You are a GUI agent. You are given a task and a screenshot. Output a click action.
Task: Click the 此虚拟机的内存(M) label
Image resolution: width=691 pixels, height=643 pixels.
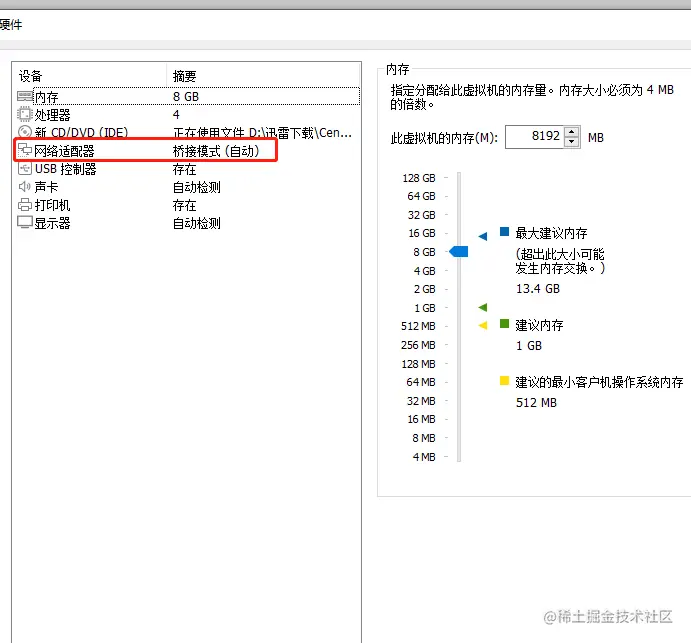click(444, 138)
